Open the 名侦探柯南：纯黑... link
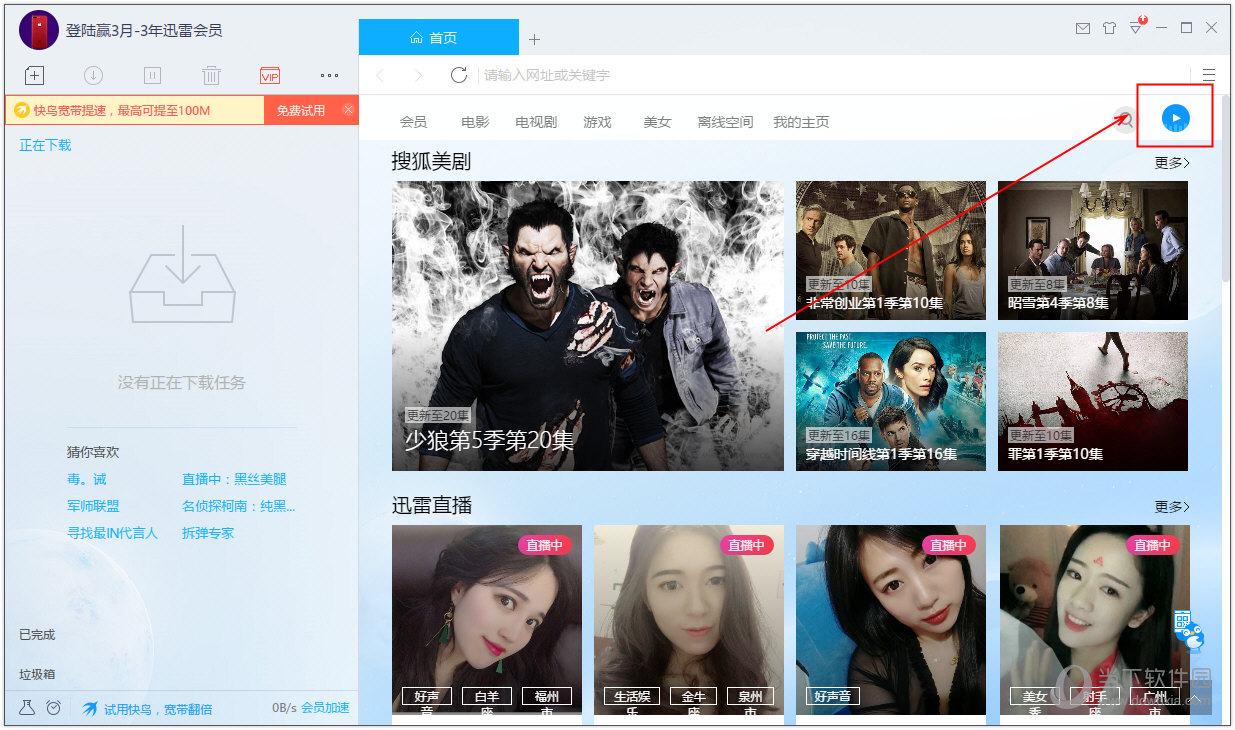This screenshot has width=1235, height=730. (238, 506)
